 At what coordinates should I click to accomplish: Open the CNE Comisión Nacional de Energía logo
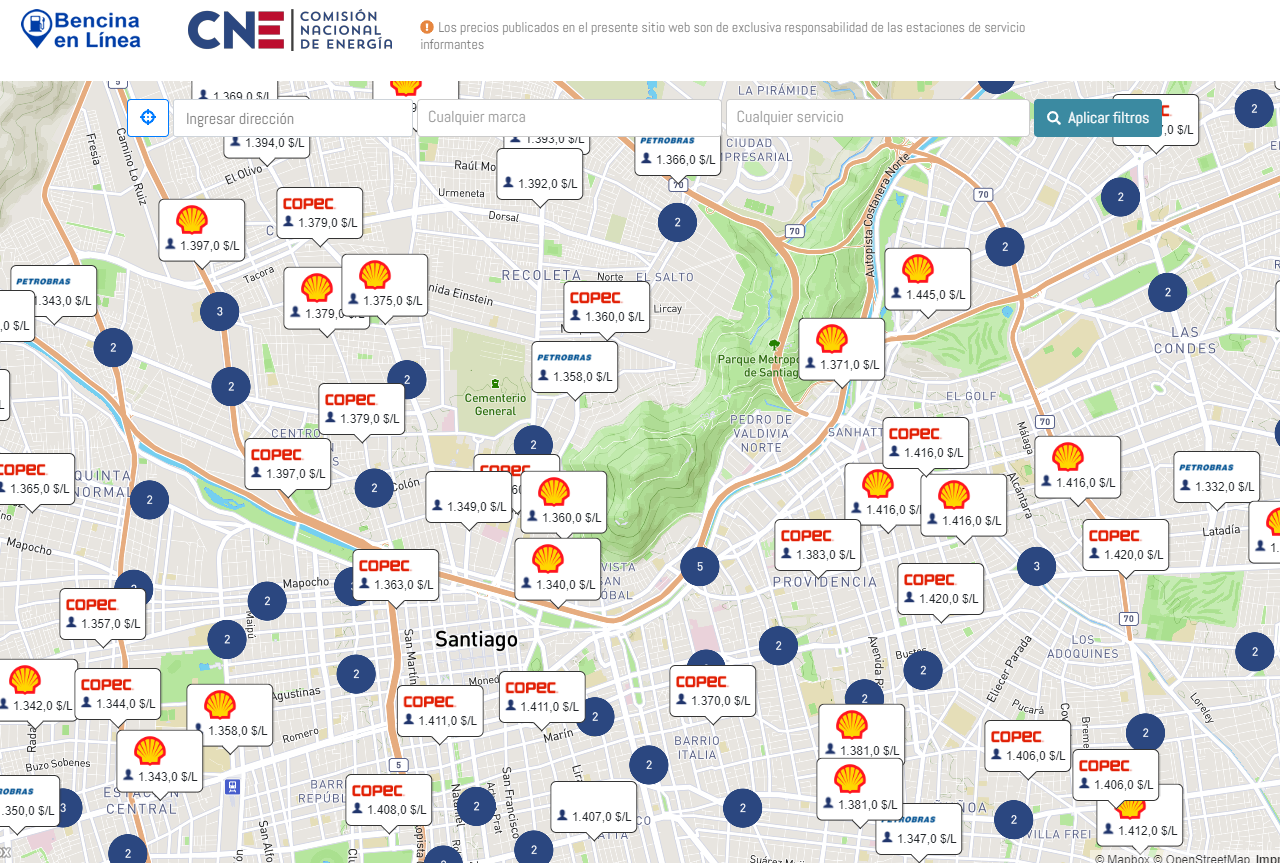pos(290,30)
